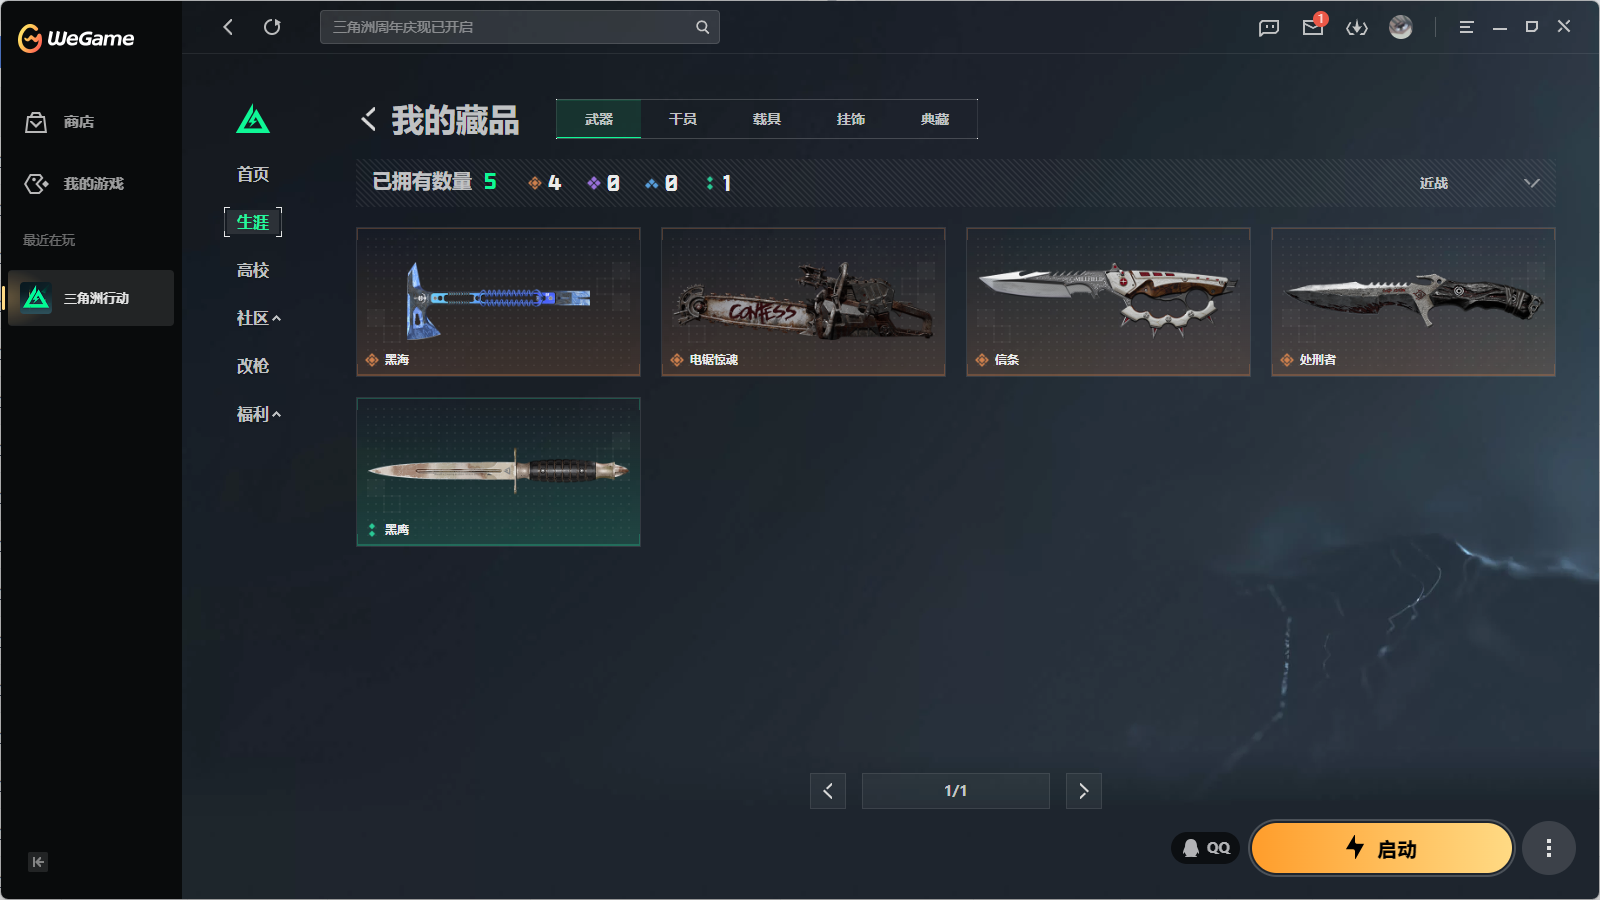Open the hamburger menu icon
This screenshot has width=1600, height=900.
(1466, 27)
